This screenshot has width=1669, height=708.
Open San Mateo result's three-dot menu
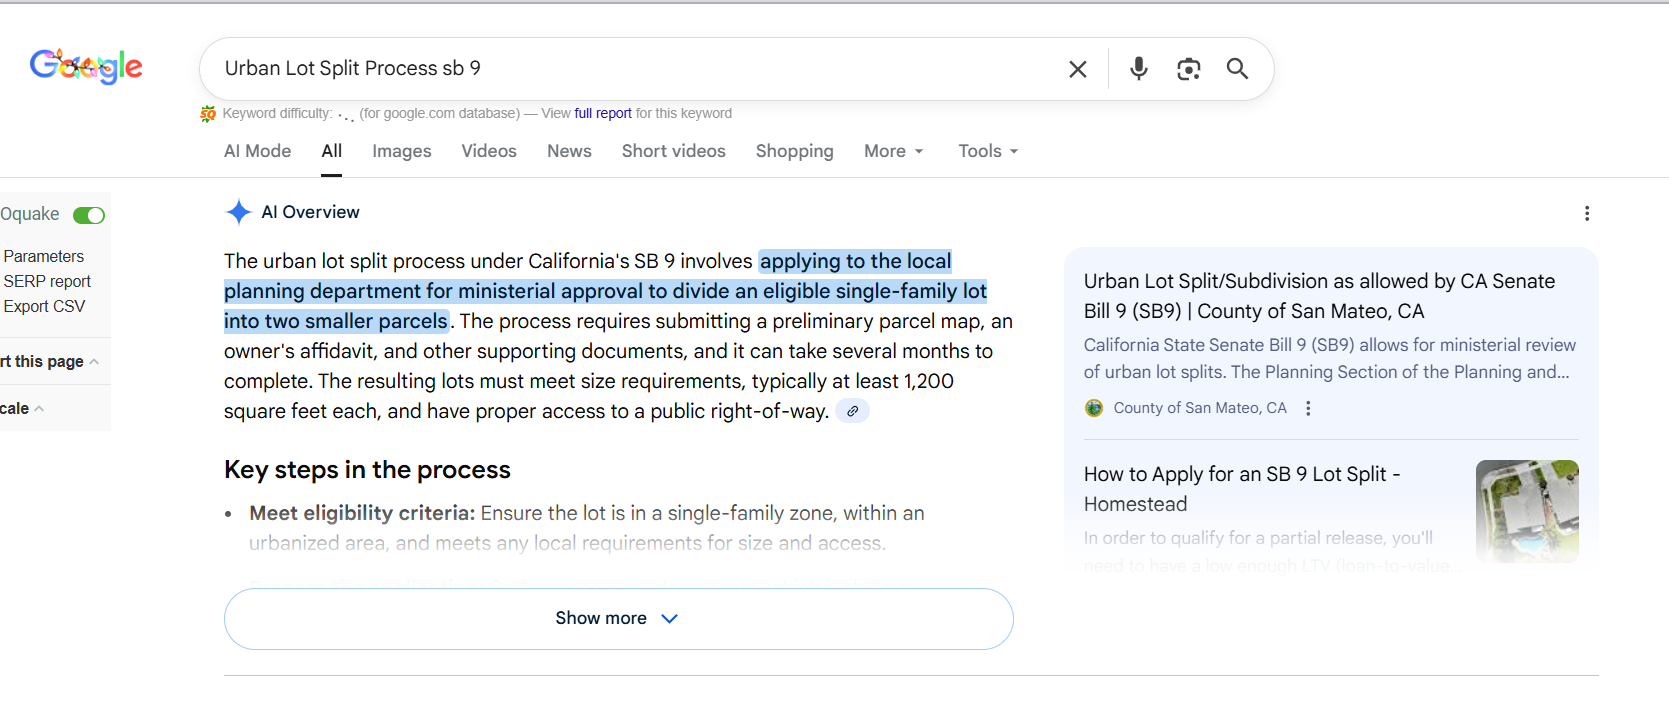tap(1308, 408)
